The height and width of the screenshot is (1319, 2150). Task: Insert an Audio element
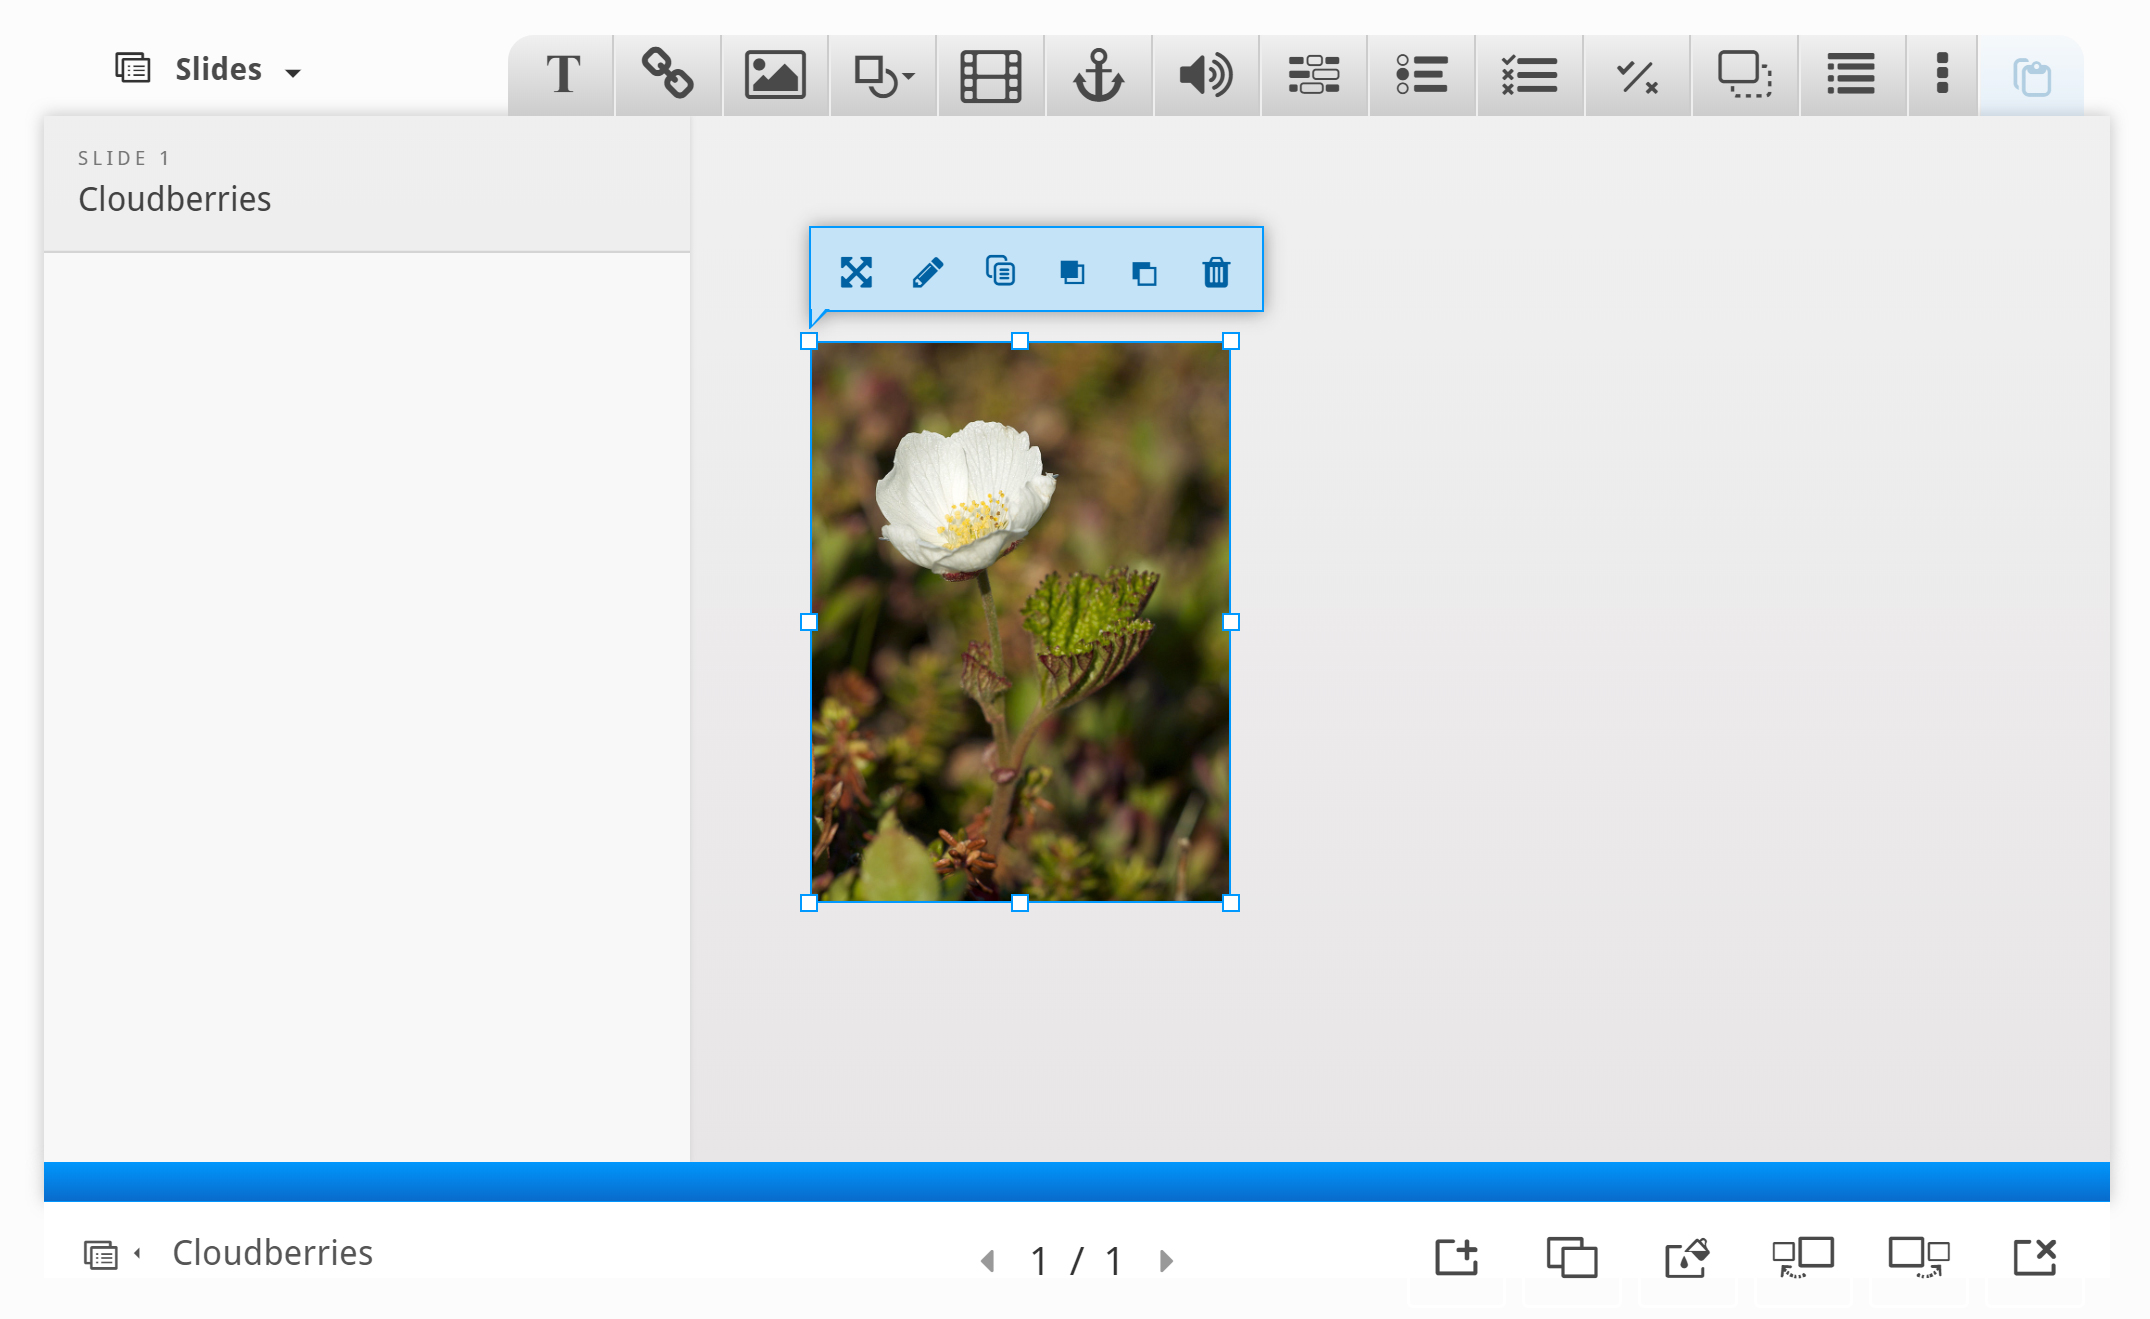tap(1206, 75)
